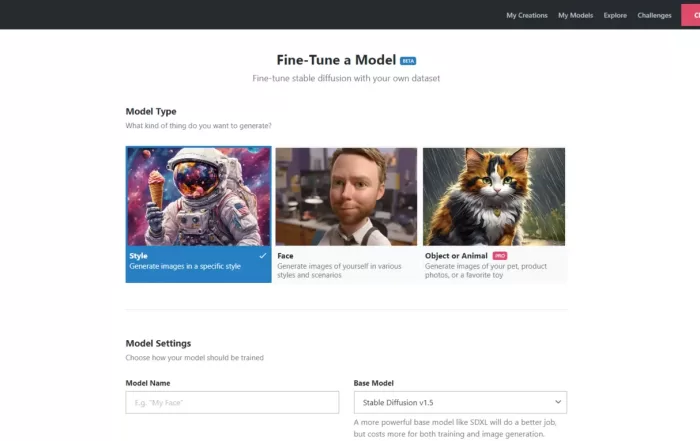Visit the Challenges page
700x441 pixels.
pyautogui.click(x=654, y=15)
